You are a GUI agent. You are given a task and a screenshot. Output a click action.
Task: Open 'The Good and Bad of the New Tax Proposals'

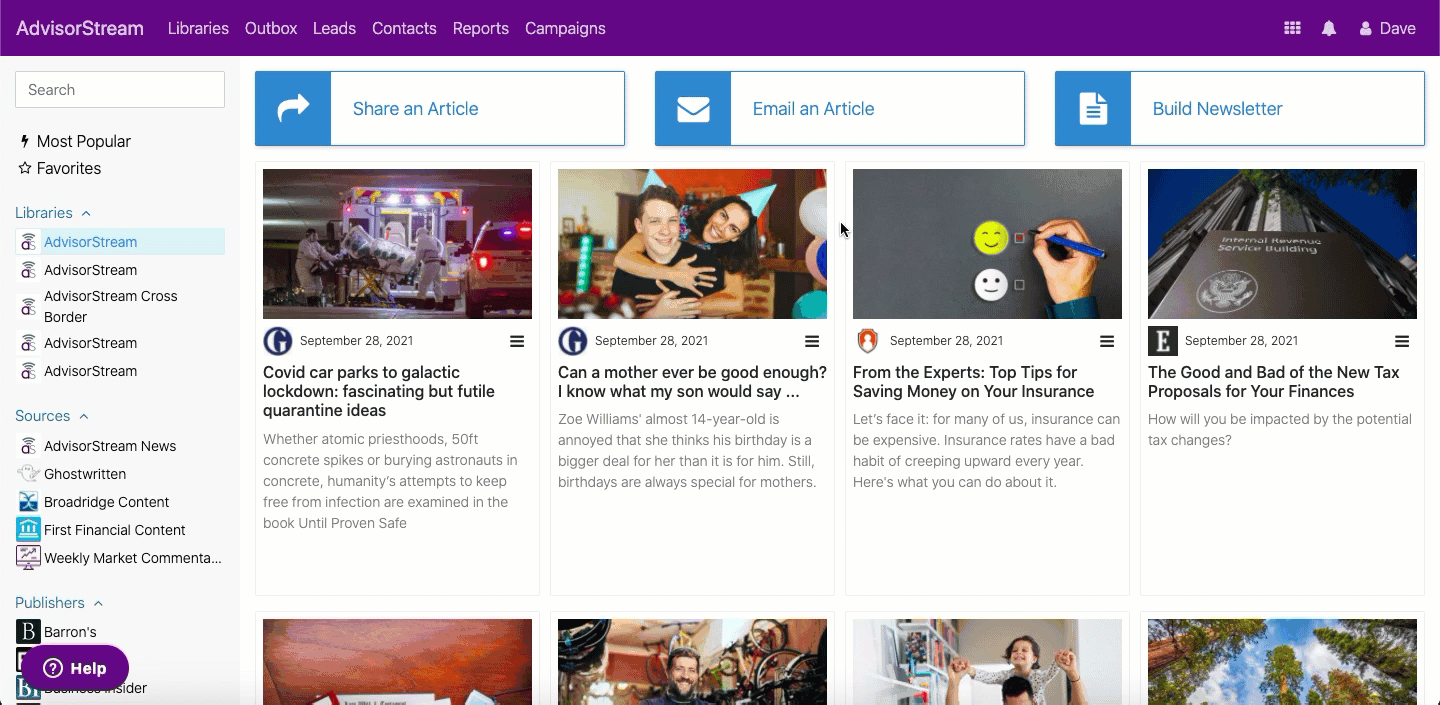(x=1274, y=382)
